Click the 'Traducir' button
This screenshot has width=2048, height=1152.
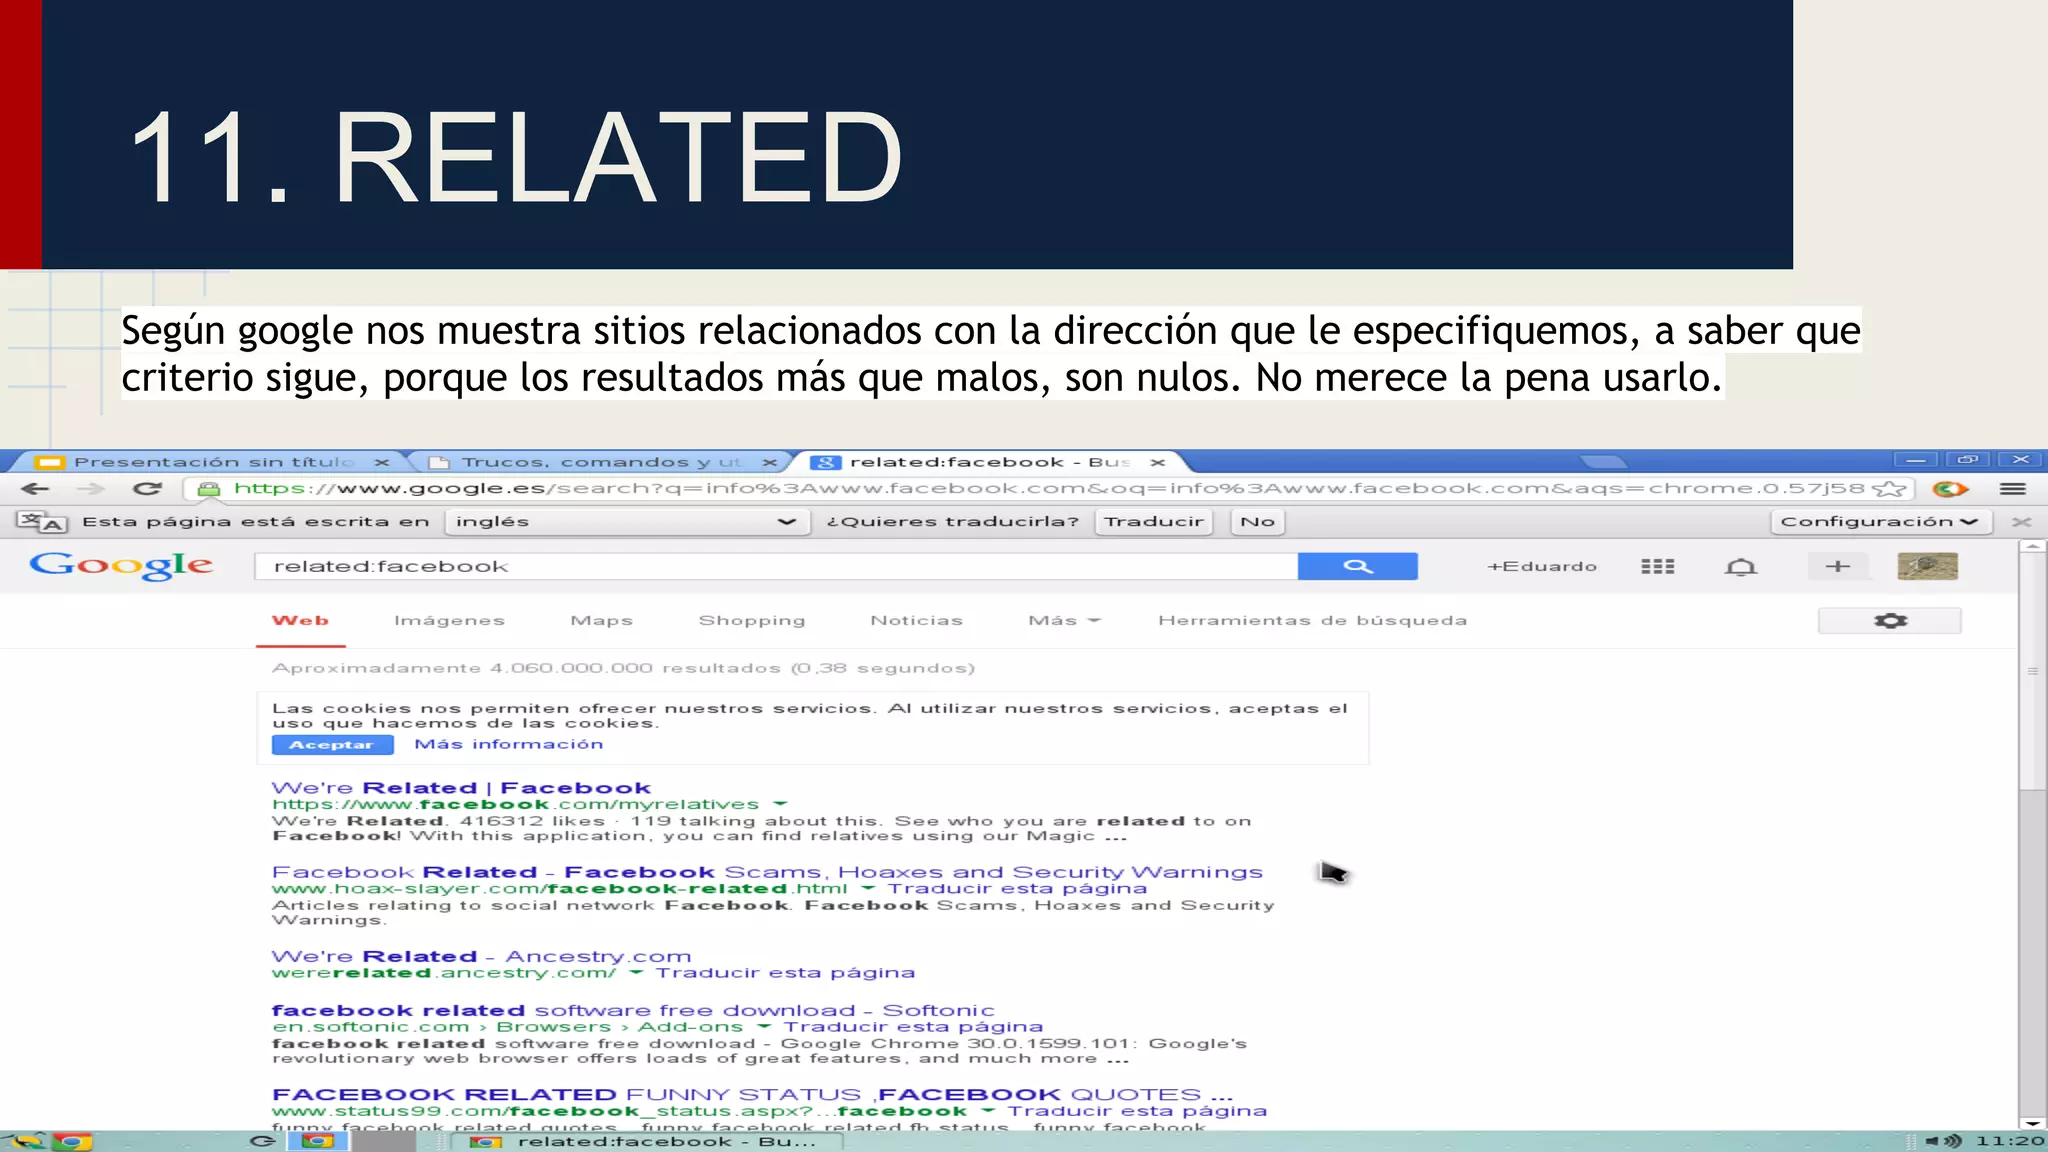[x=1154, y=522]
